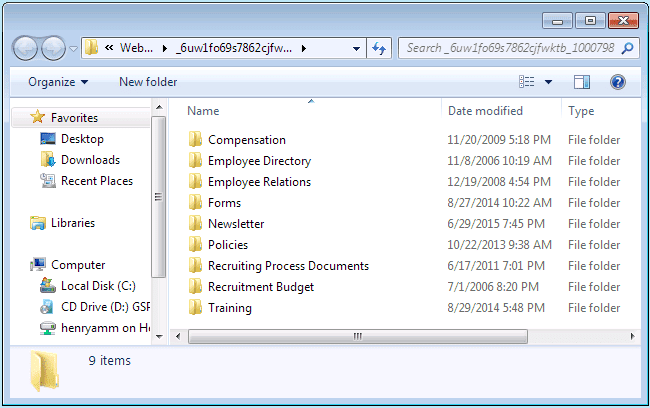Click horizontal scrollbar right arrow
The width and height of the screenshot is (650, 408).
[x=632, y=336]
